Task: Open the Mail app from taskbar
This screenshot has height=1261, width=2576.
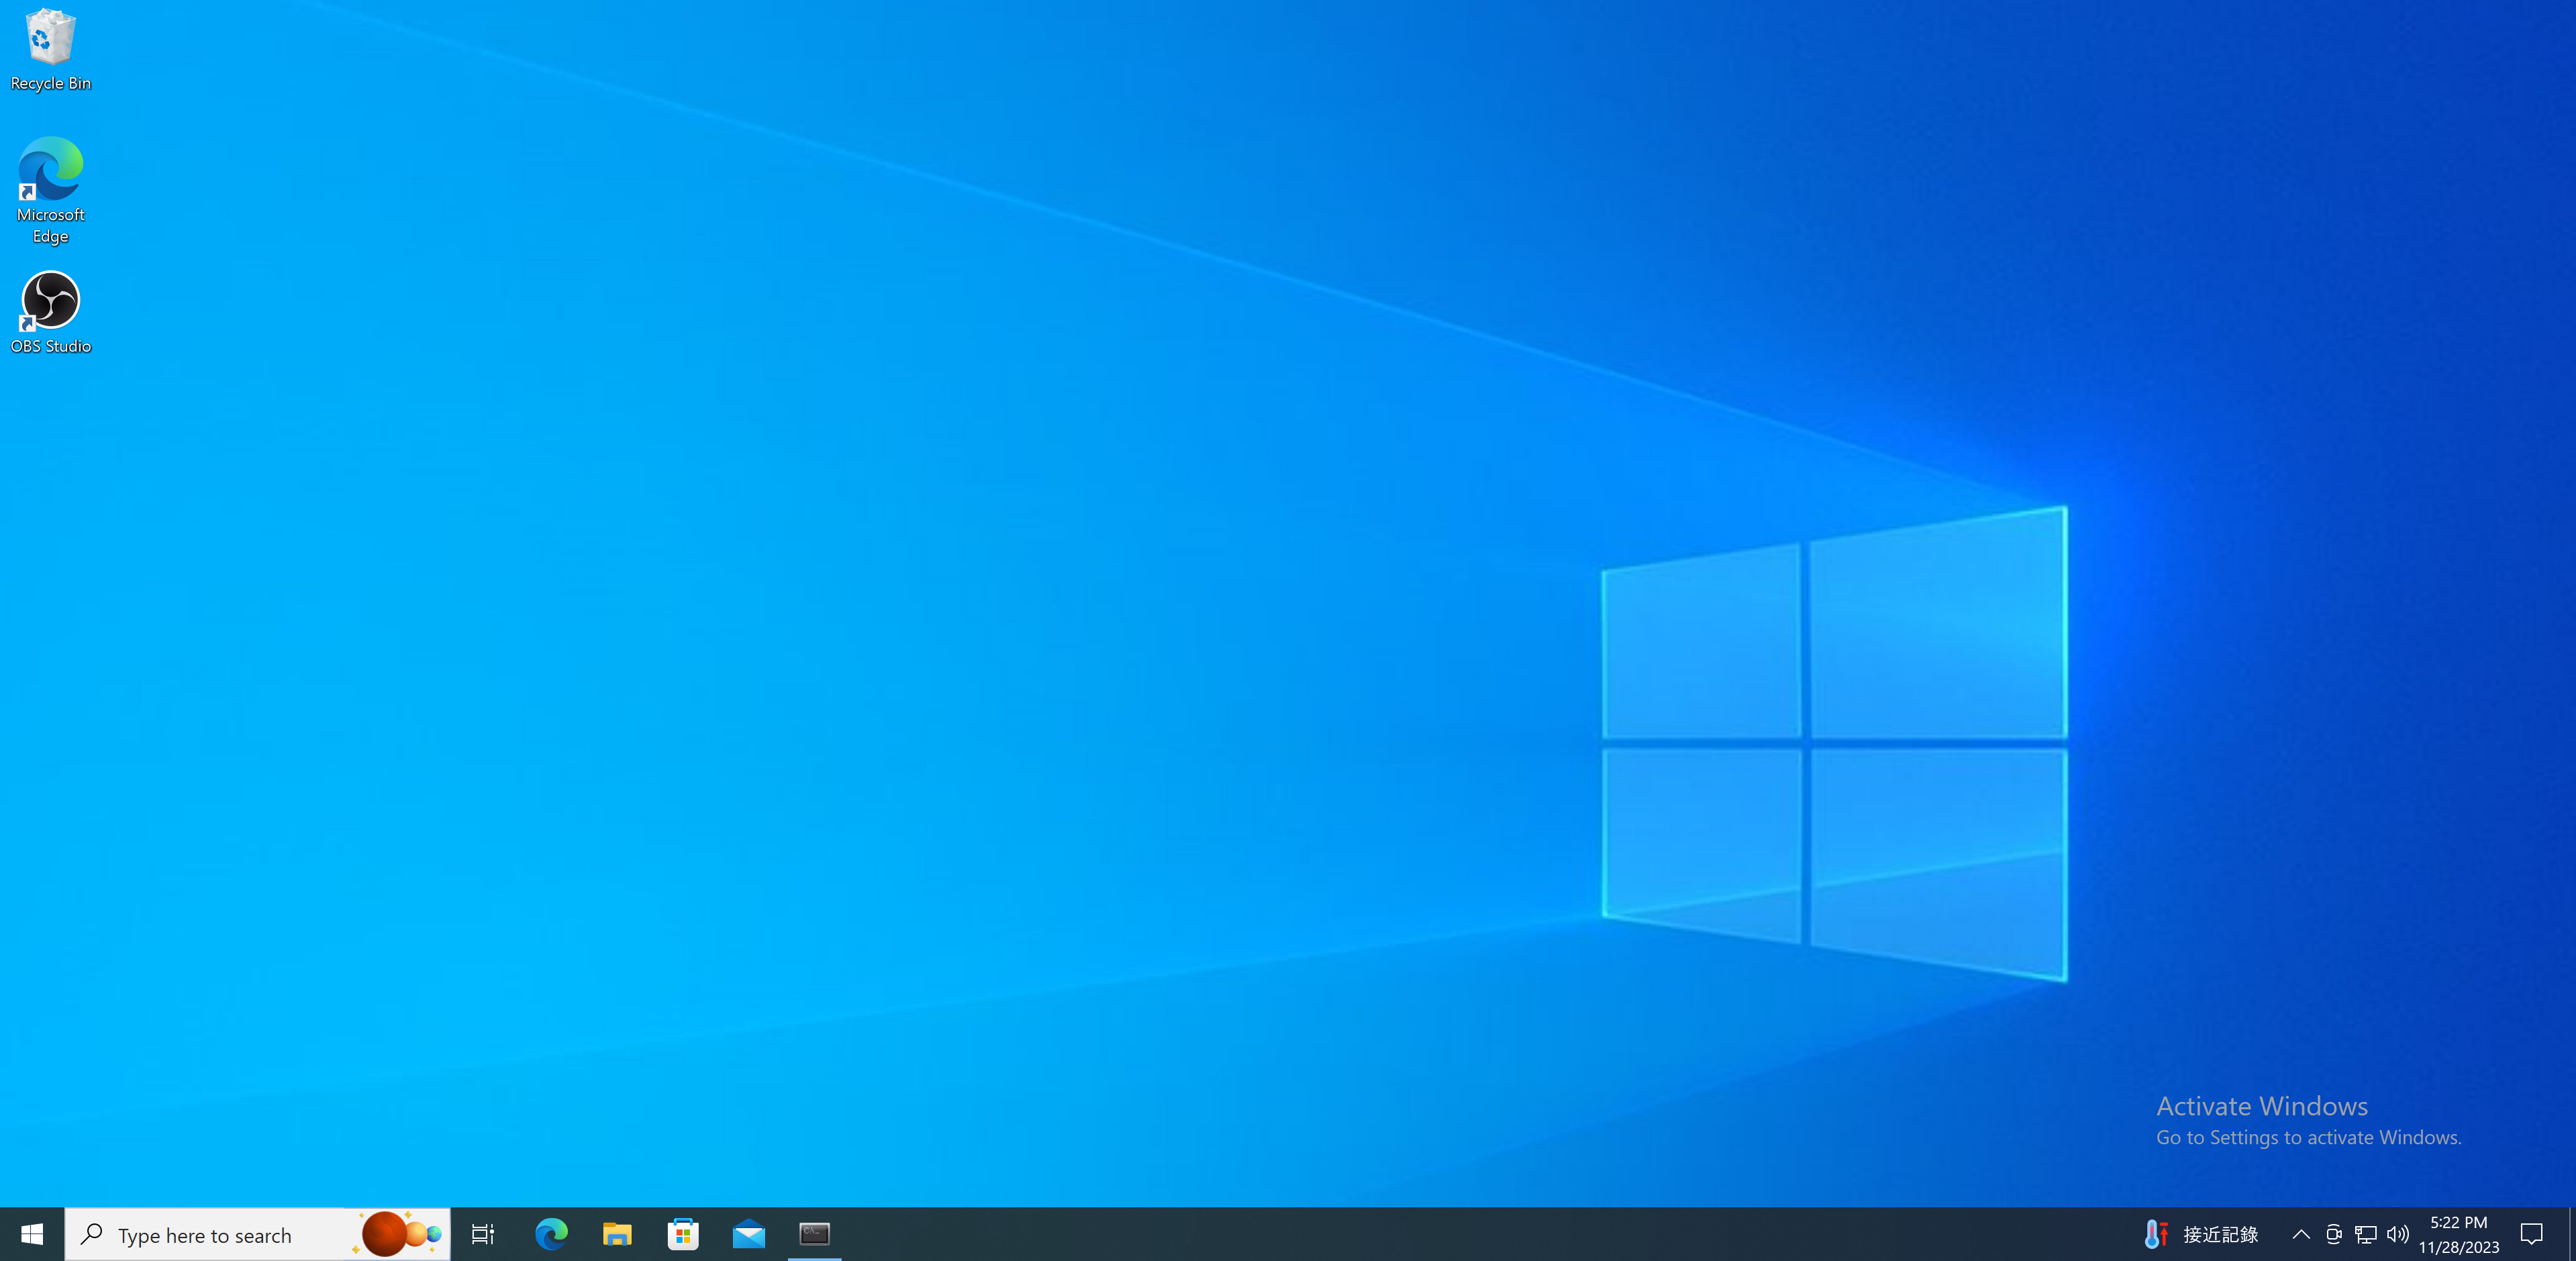Action: (x=749, y=1234)
